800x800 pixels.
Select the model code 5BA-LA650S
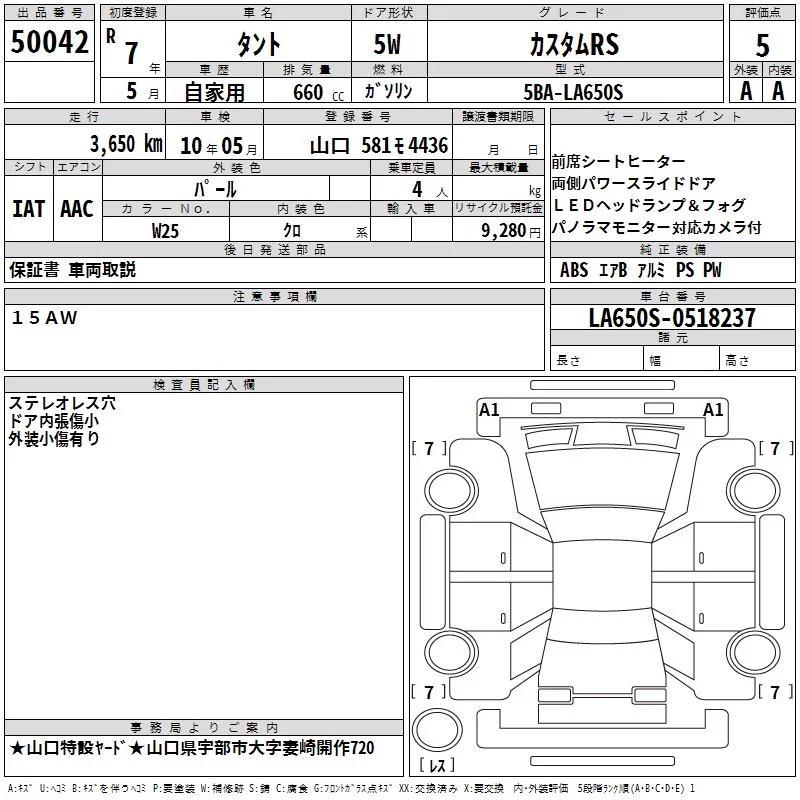click(573, 92)
